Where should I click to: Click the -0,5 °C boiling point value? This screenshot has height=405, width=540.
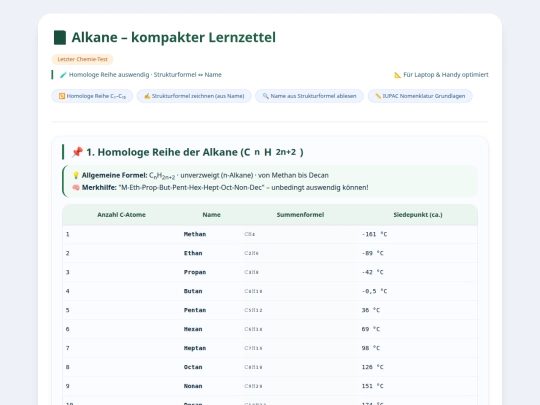pos(374,291)
